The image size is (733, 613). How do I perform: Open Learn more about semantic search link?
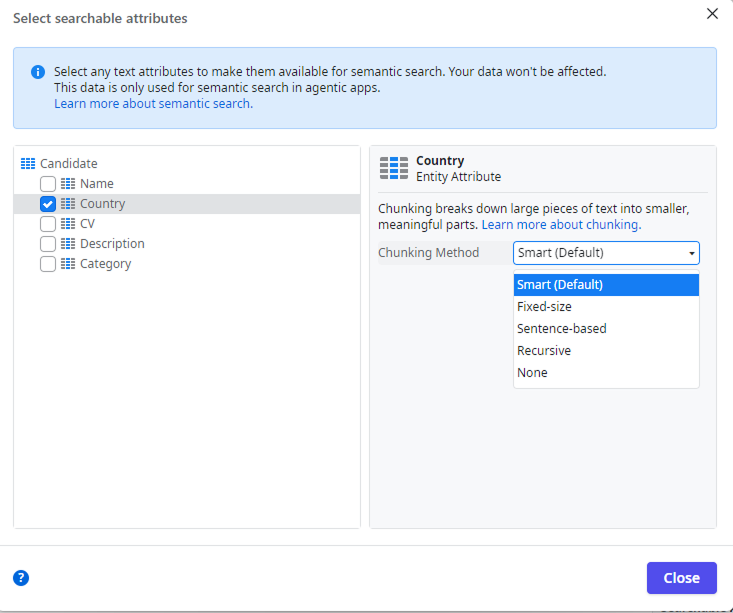(153, 103)
